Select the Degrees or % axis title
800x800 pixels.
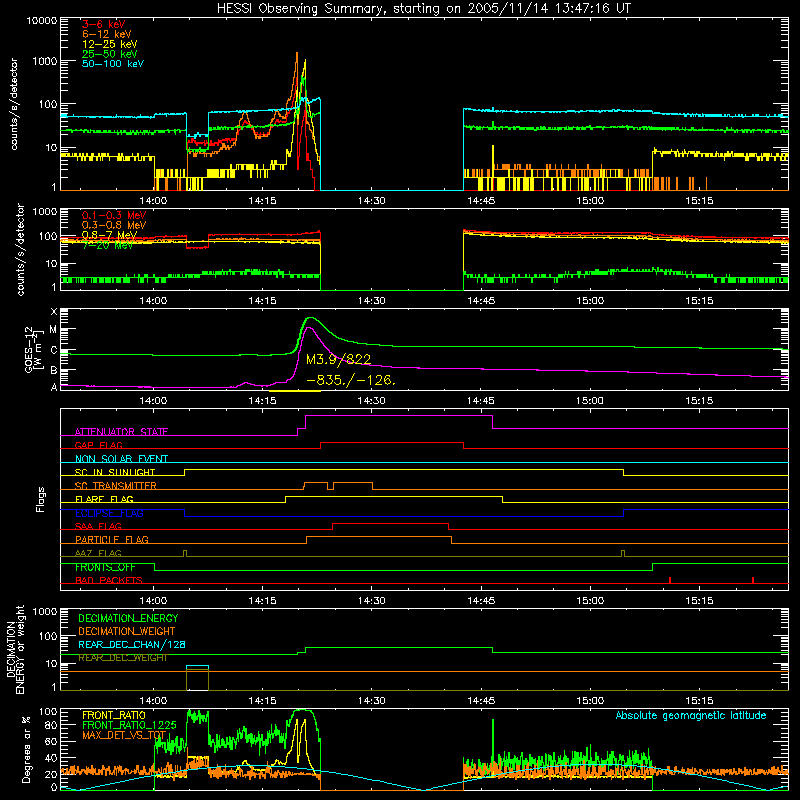pyautogui.click(x=26, y=749)
